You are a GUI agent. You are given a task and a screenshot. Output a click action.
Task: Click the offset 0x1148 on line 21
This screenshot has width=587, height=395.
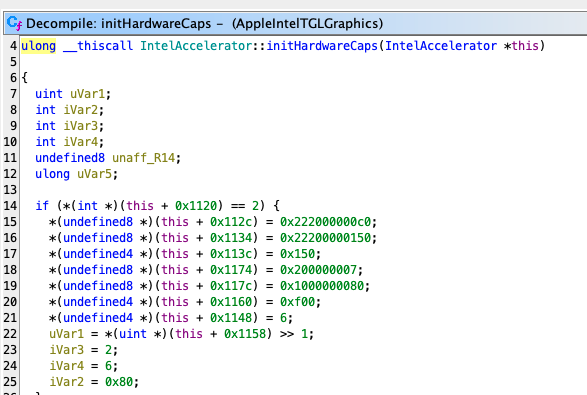pyautogui.click(x=231, y=318)
